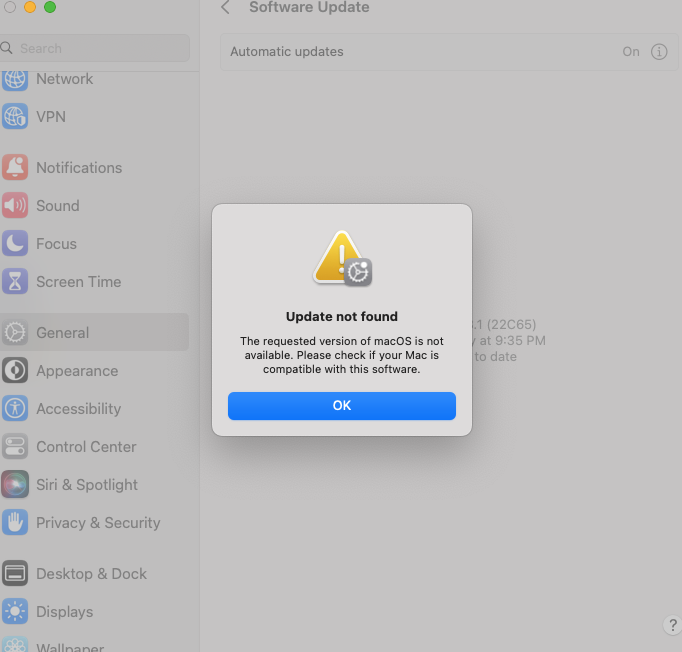Go back with the chevron arrow
Image resolution: width=682 pixels, height=652 pixels.
tap(225, 7)
